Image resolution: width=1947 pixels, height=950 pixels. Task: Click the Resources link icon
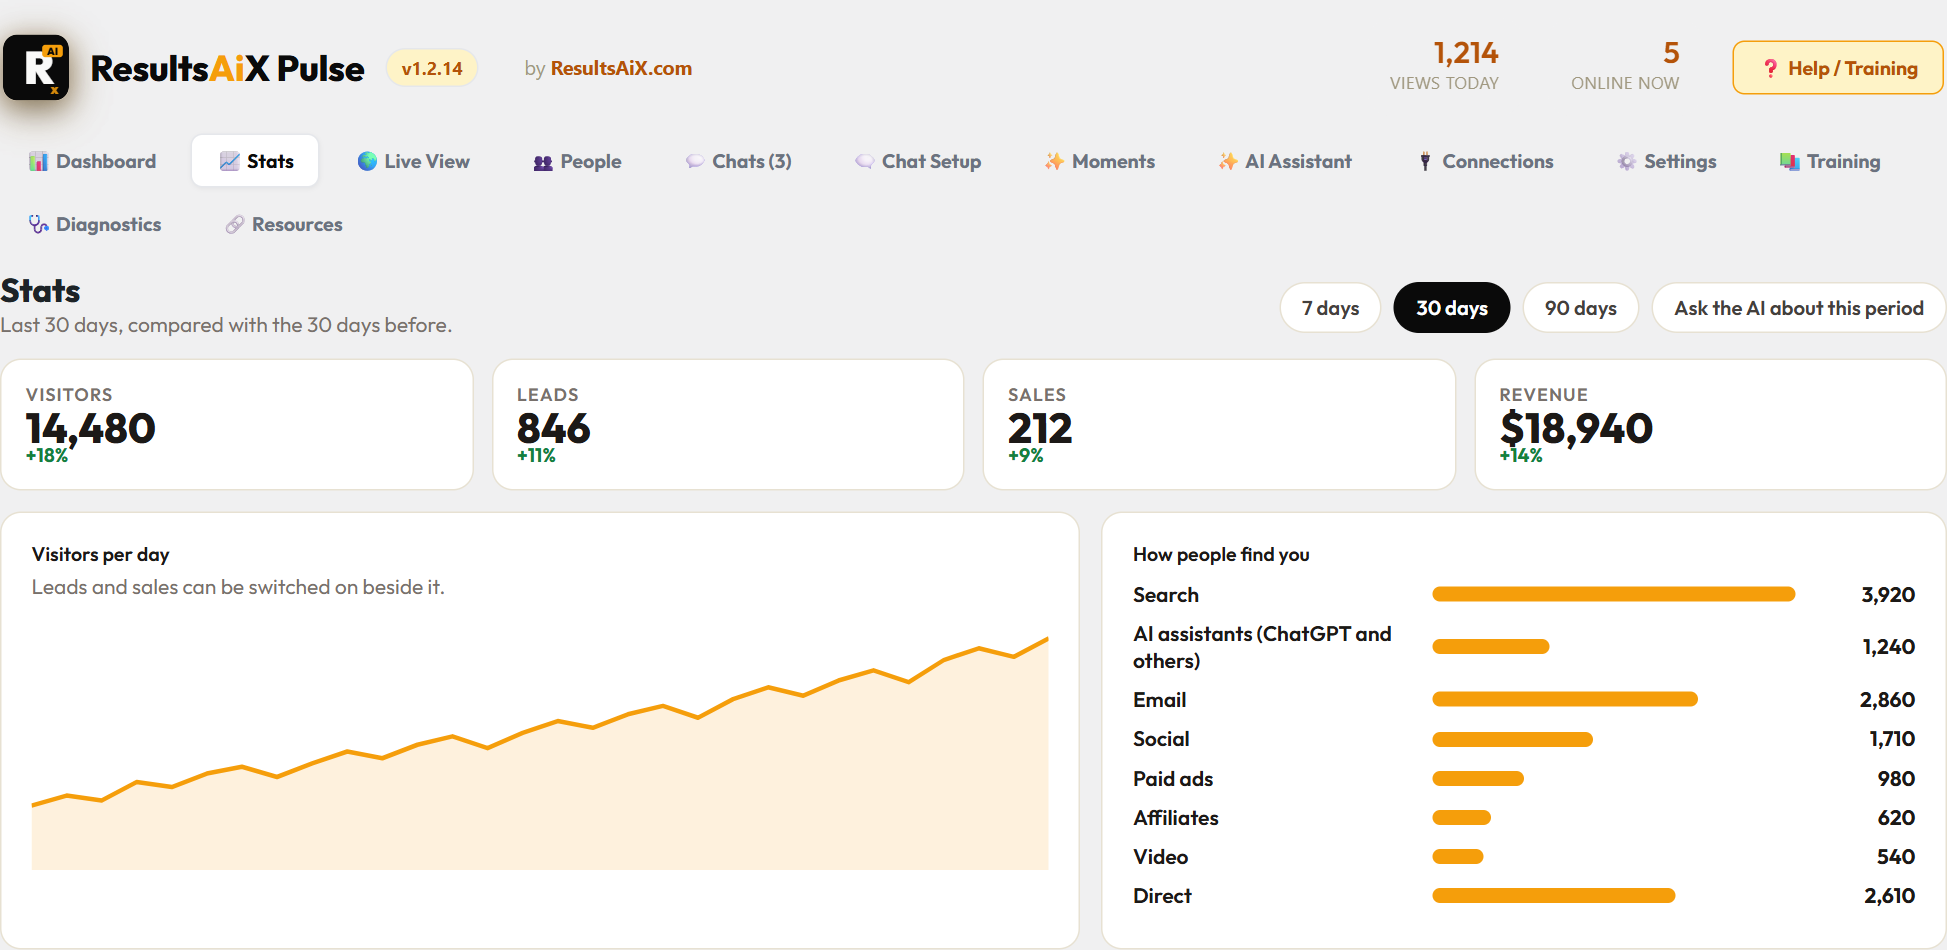point(235,224)
